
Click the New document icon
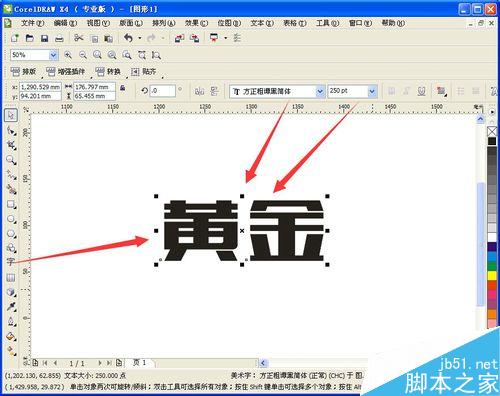click(15, 38)
